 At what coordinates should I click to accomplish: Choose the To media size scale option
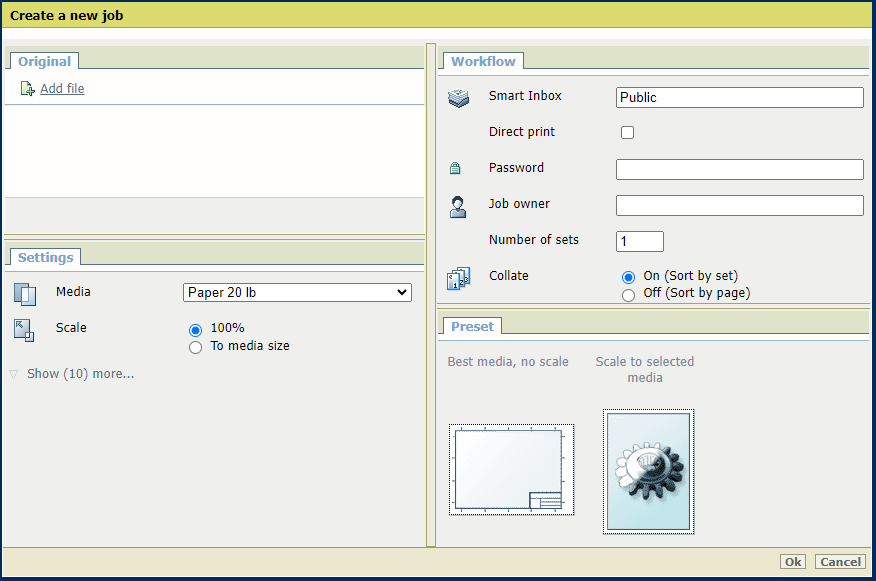click(x=196, y=347)
